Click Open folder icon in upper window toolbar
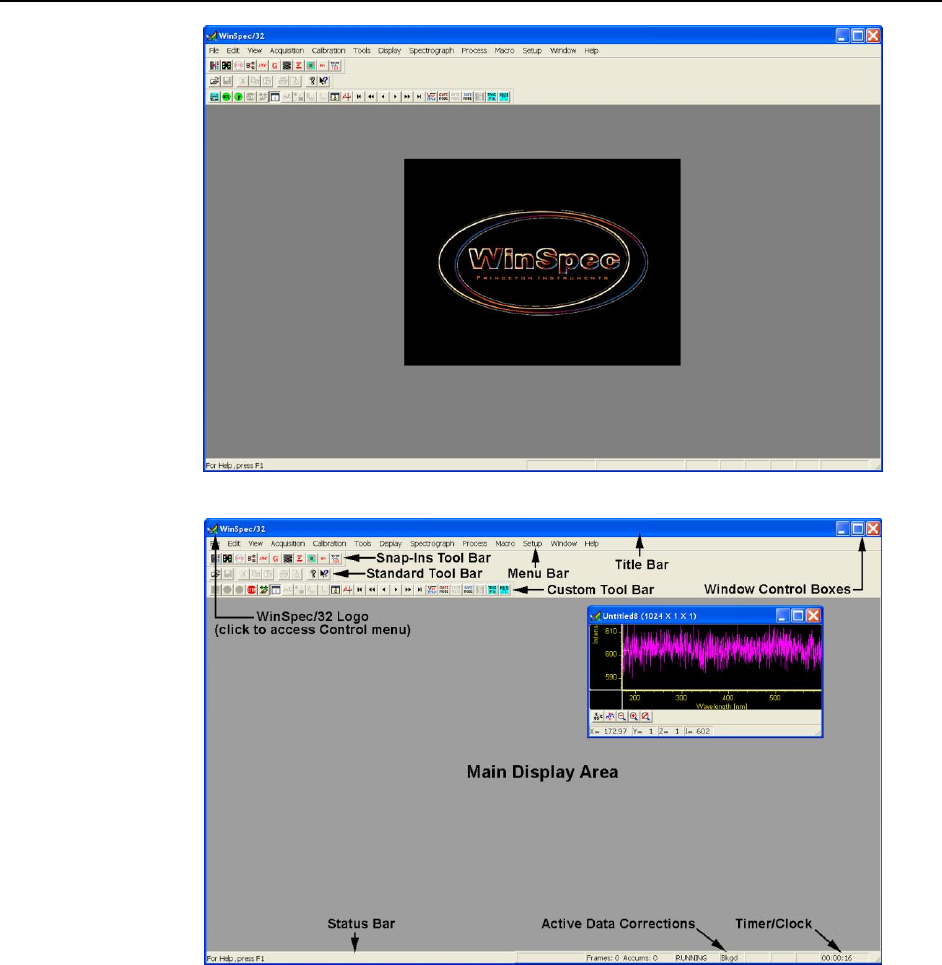The height and width of the screenshot is (965, 942). pyautogui.click(x=214, y=81)
